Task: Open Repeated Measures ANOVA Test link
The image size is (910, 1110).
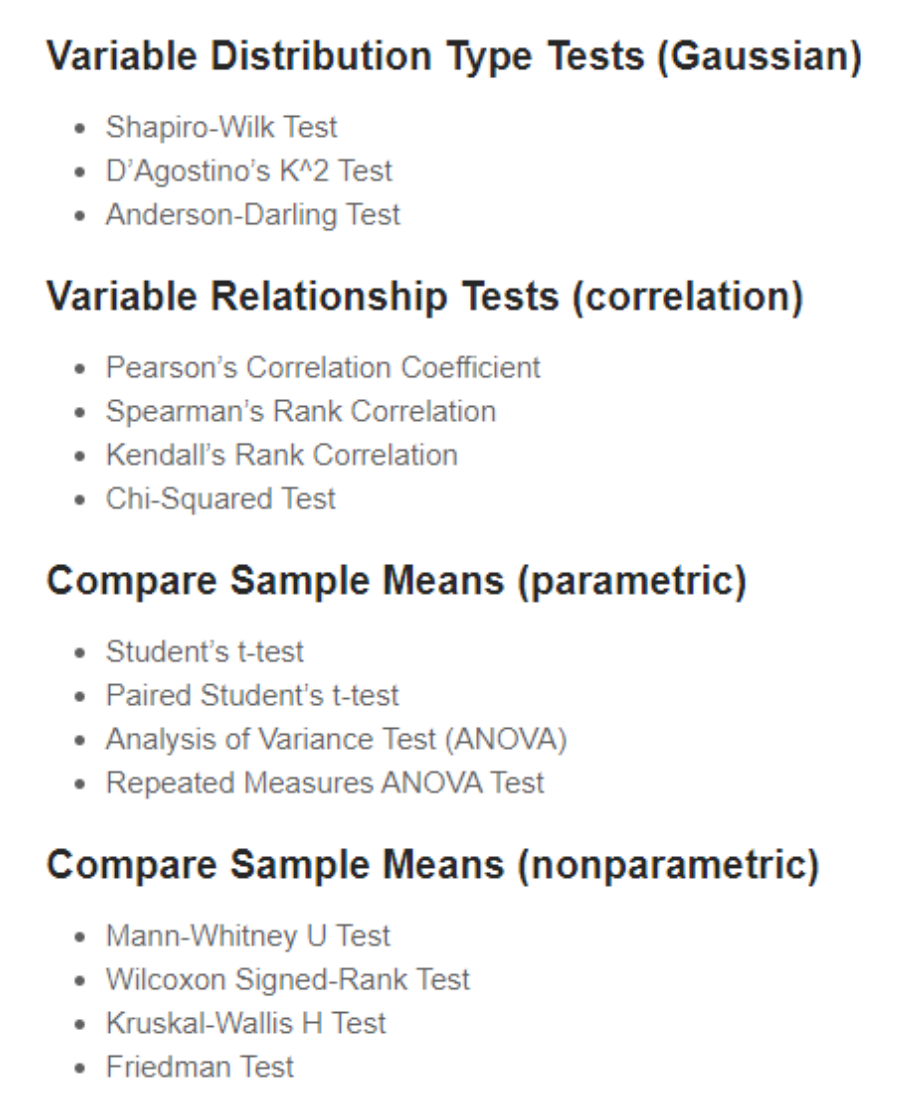Action: (325, 782)
